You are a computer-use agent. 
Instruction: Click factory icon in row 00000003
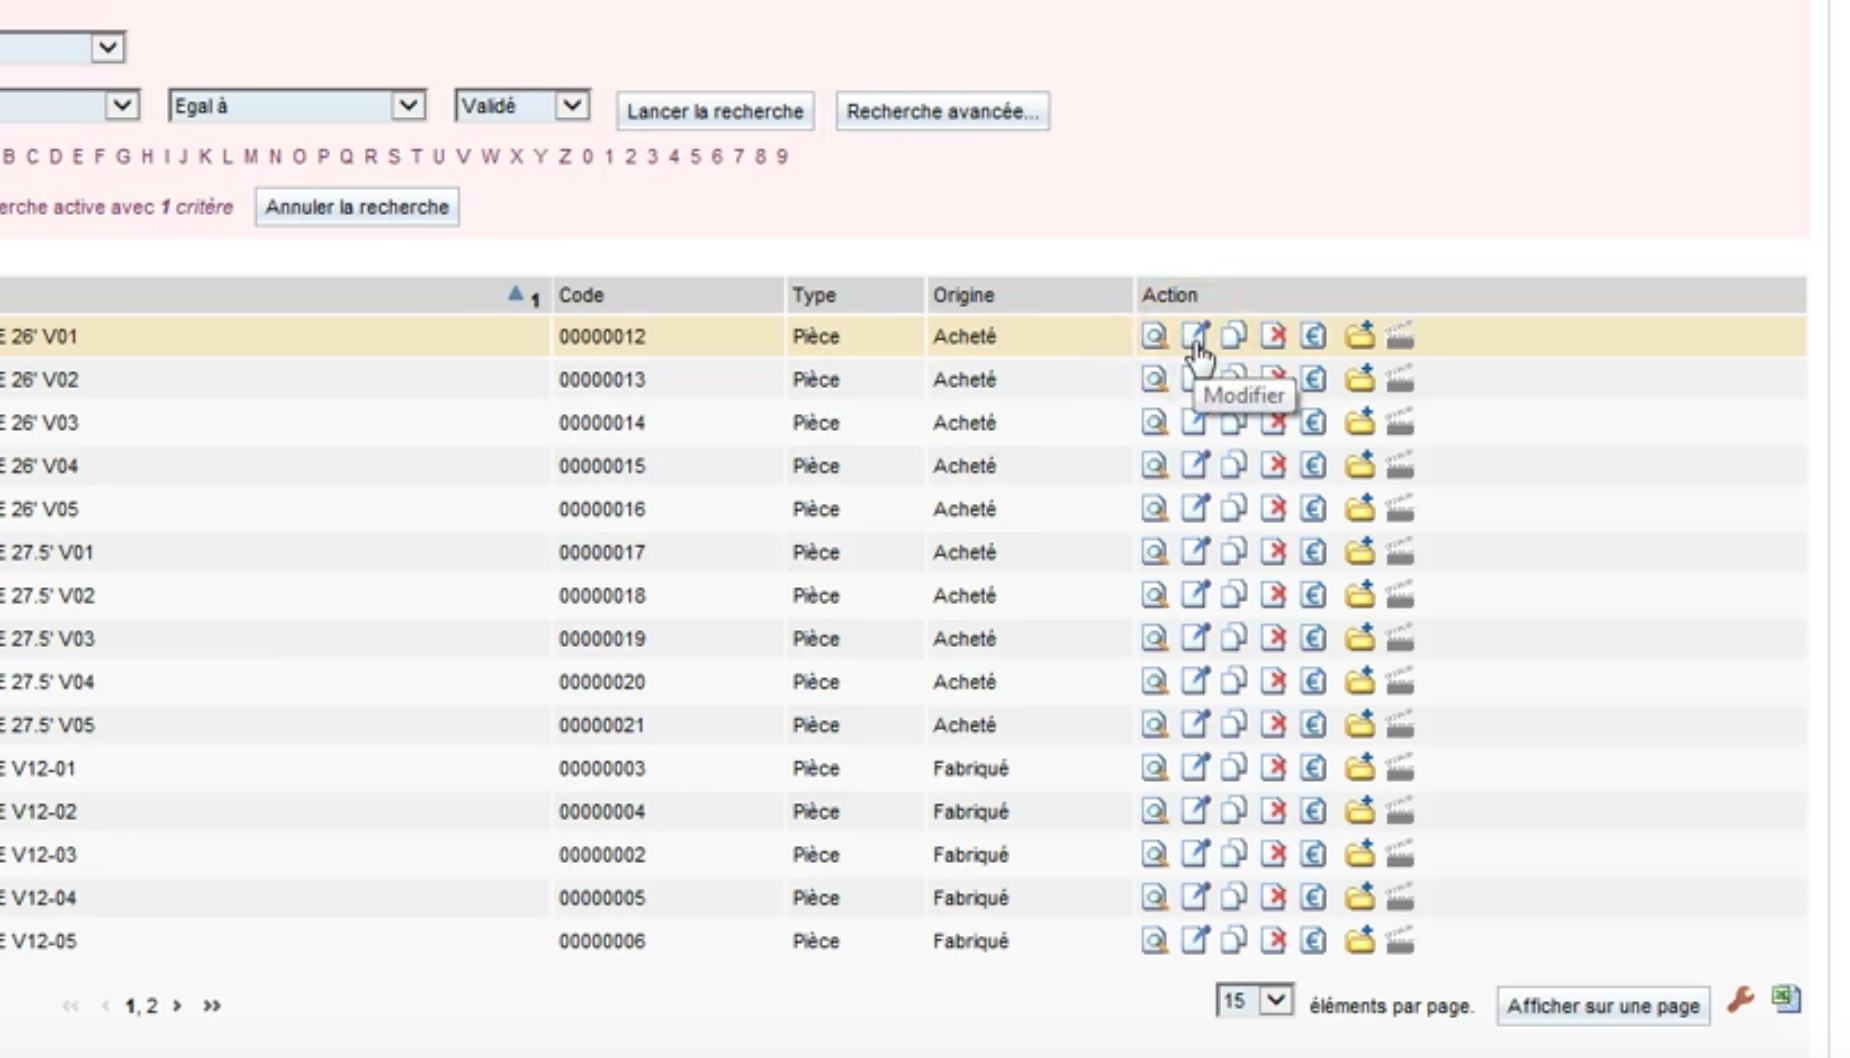[1400, 767]
